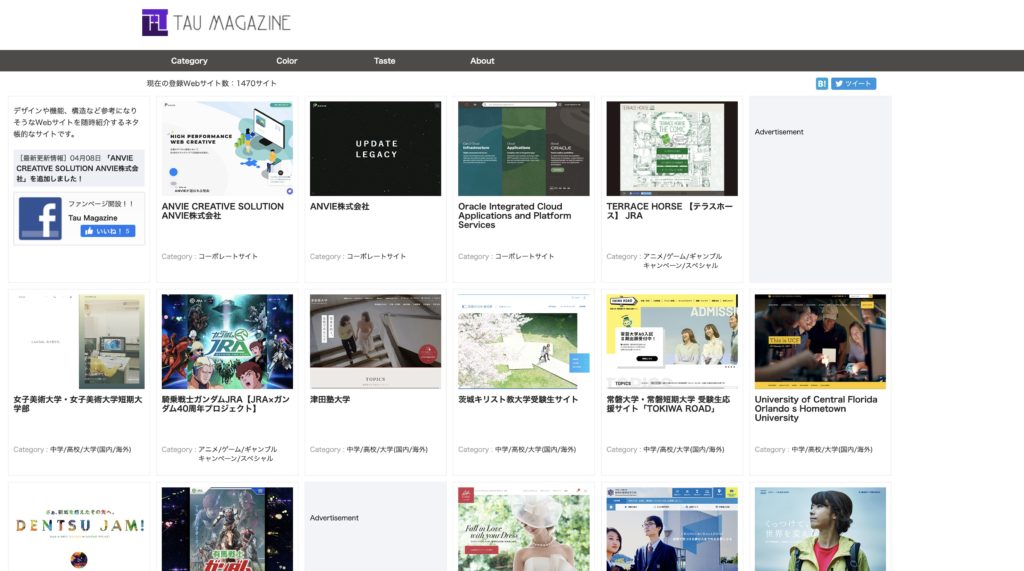Click TERRACE HORSE【テラスホース】JRA title
Image resolution: width=1024 pixels, height=571 pixels.
tap(669, 211)
